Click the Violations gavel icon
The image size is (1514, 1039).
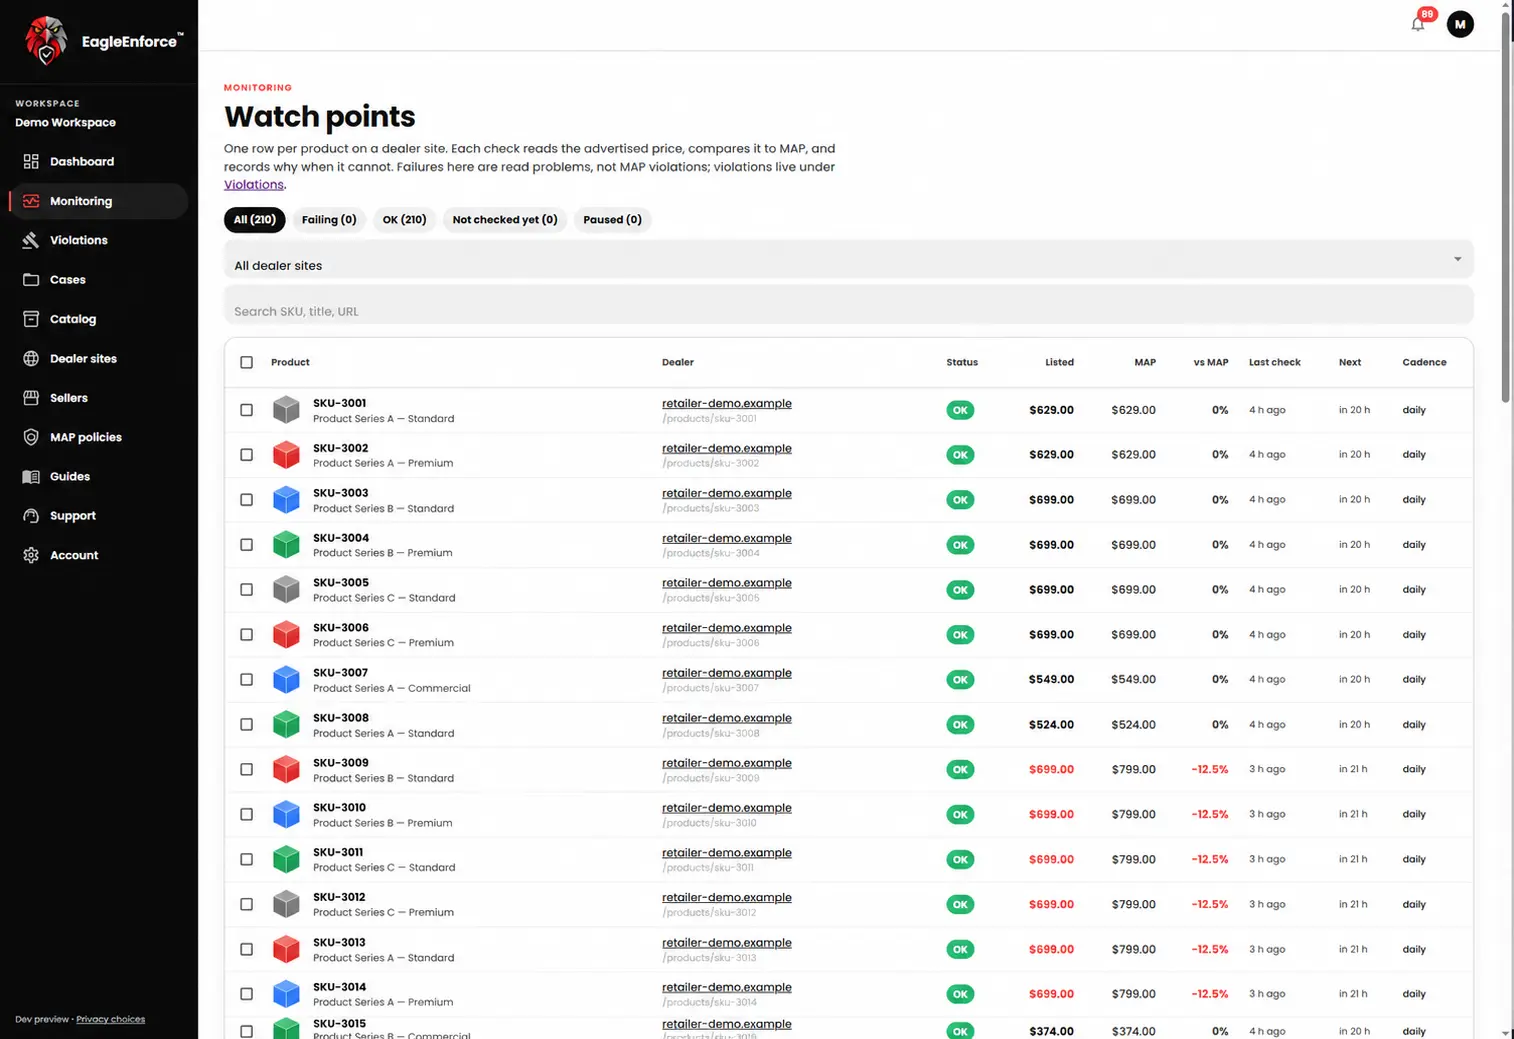[31, 240]
